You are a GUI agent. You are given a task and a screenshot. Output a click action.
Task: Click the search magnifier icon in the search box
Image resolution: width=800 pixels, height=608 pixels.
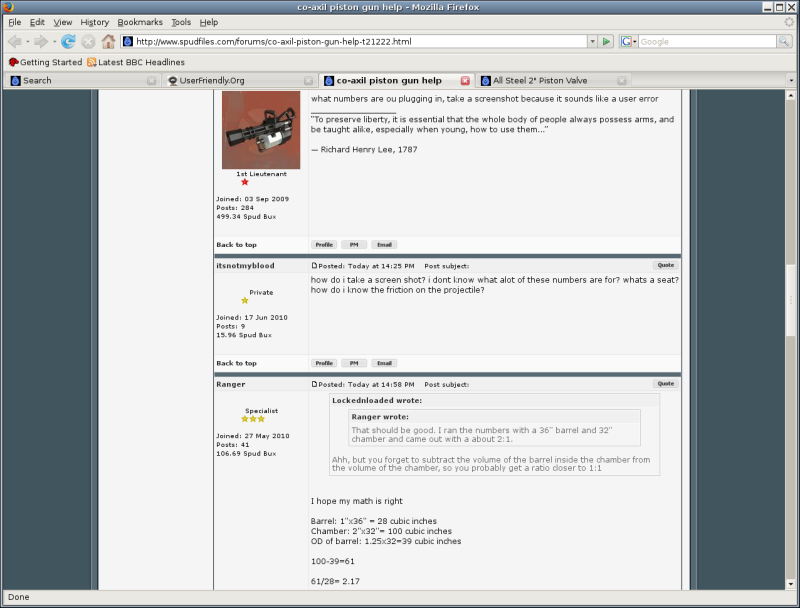click(783, 42)
